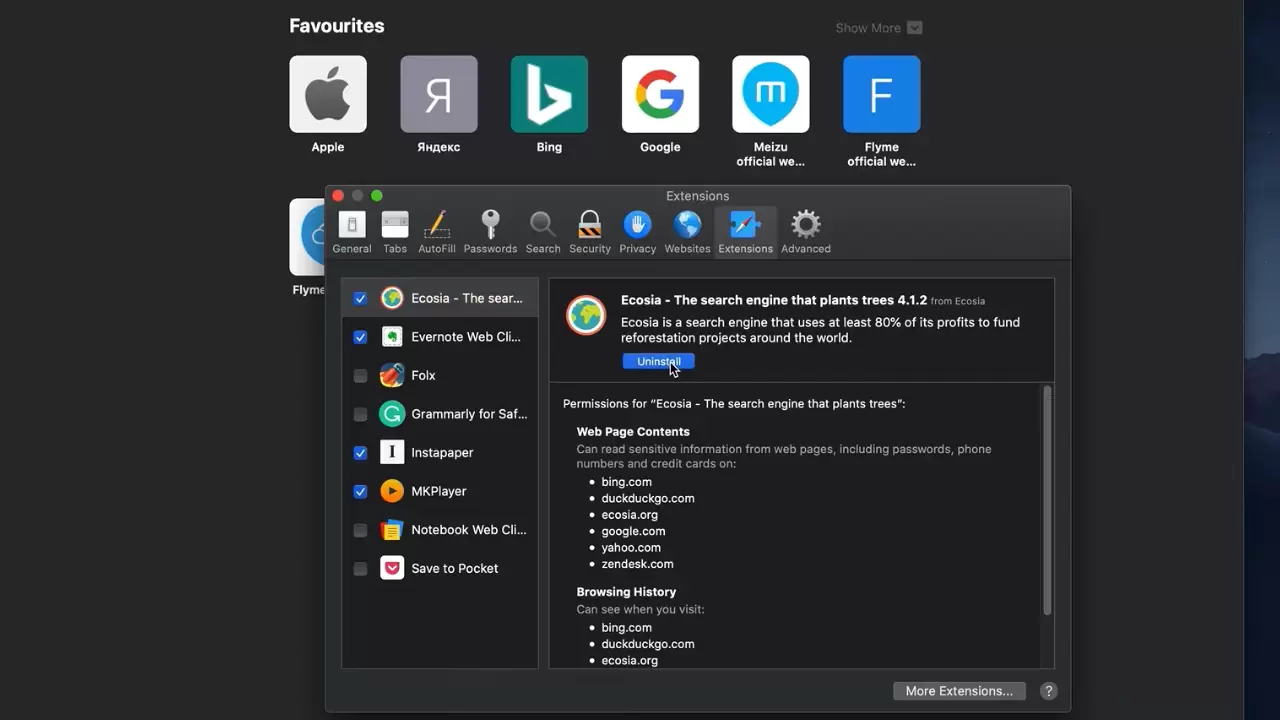The width and height of the screenshot is (1280, 720).
Task: Disable the Ecosia extension checkbox
Action: (x=360, y=298)
